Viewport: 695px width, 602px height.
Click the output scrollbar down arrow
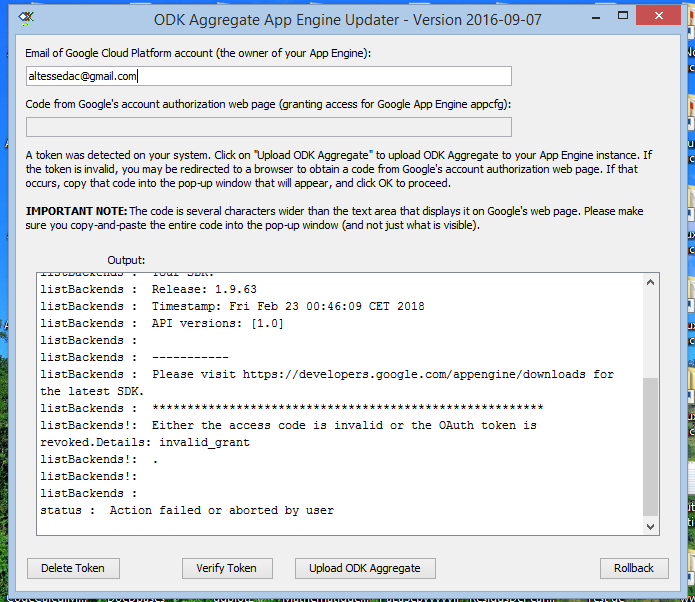650,527
